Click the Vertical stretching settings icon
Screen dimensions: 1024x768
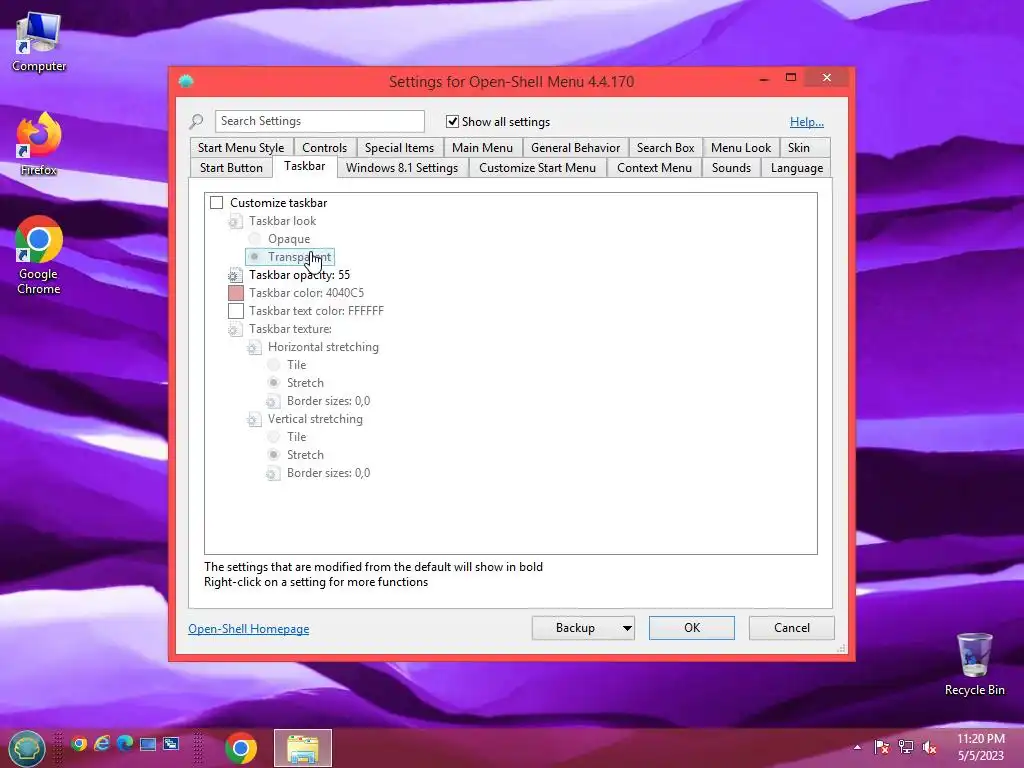point(254,419)
